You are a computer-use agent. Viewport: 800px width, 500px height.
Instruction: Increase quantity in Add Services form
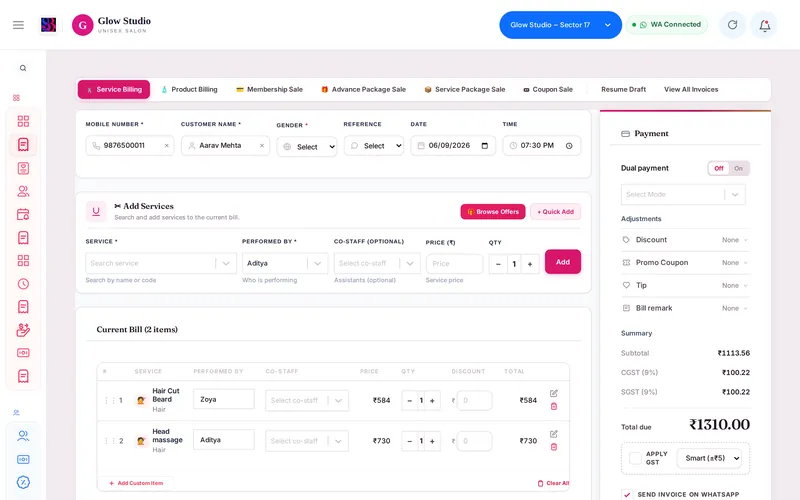point(530,264)
